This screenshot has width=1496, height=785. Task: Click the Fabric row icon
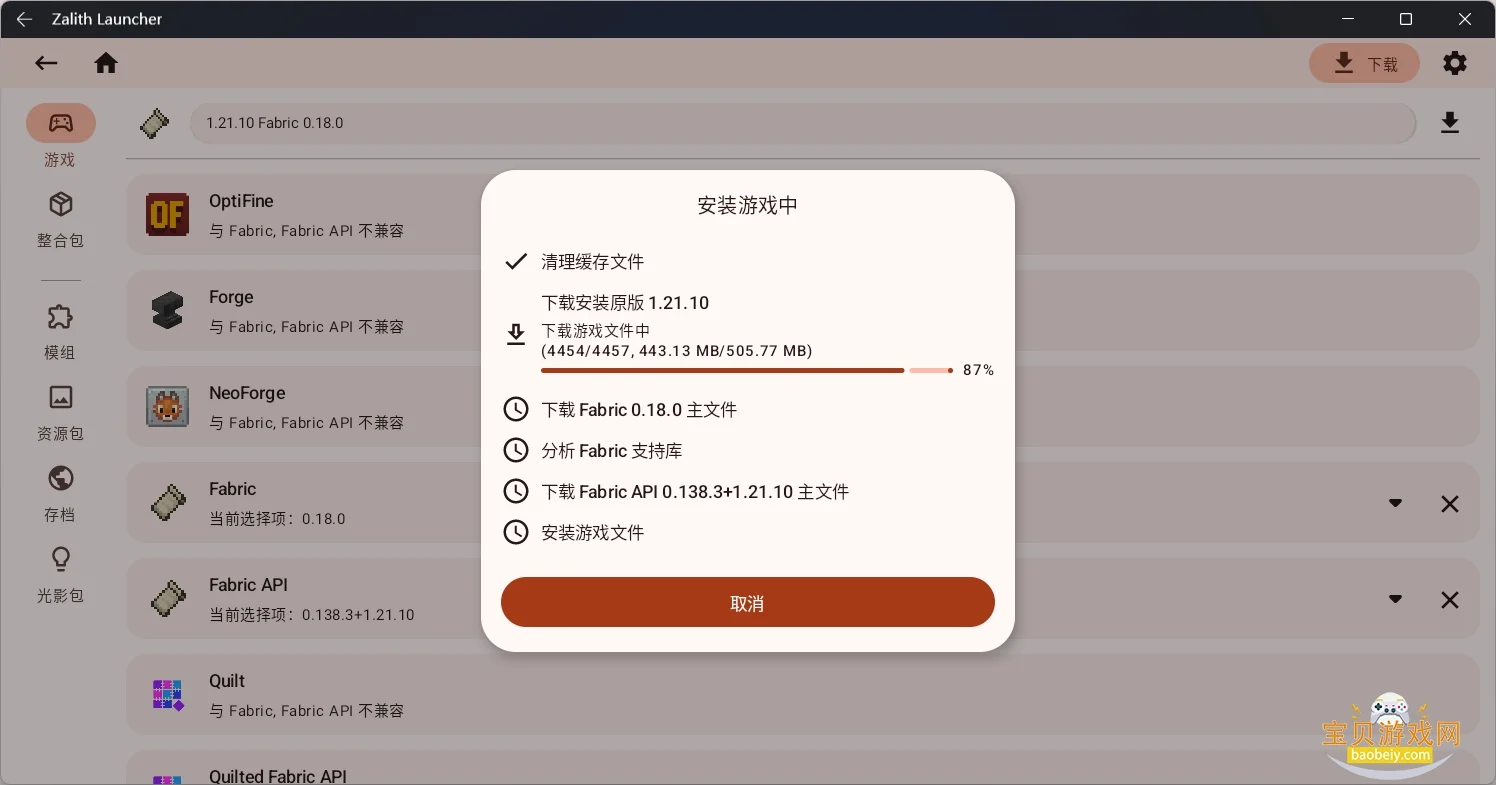point(167,503)
